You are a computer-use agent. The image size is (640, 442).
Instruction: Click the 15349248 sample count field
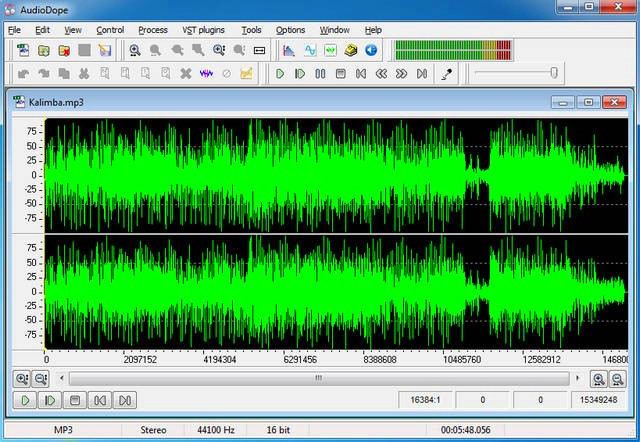click(598, 400)
